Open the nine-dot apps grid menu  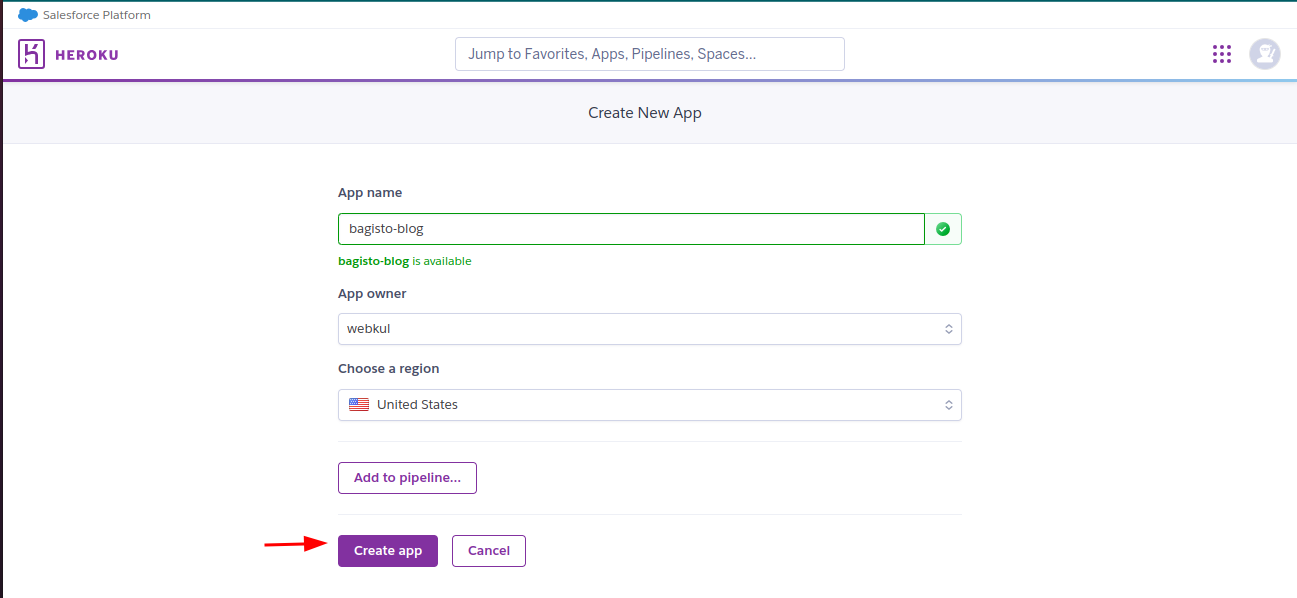(x=1222, y=54)
